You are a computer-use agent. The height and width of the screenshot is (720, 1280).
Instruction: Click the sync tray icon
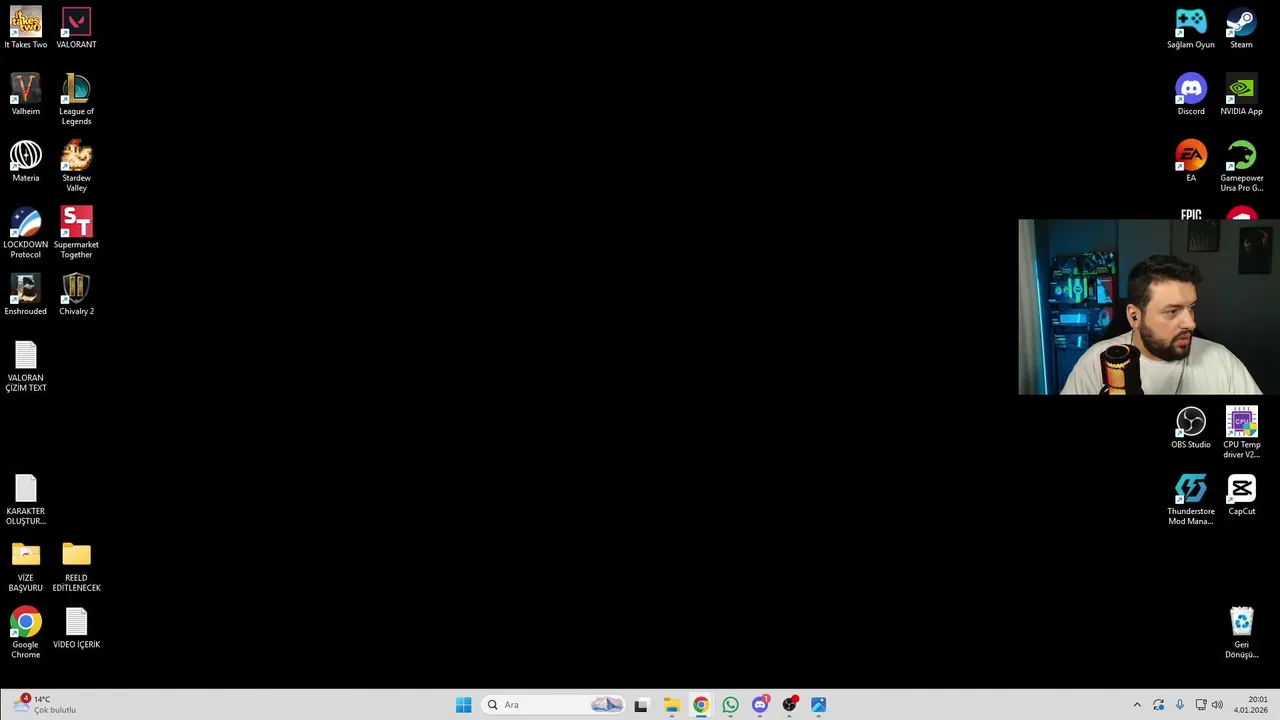pos(1158,705)
